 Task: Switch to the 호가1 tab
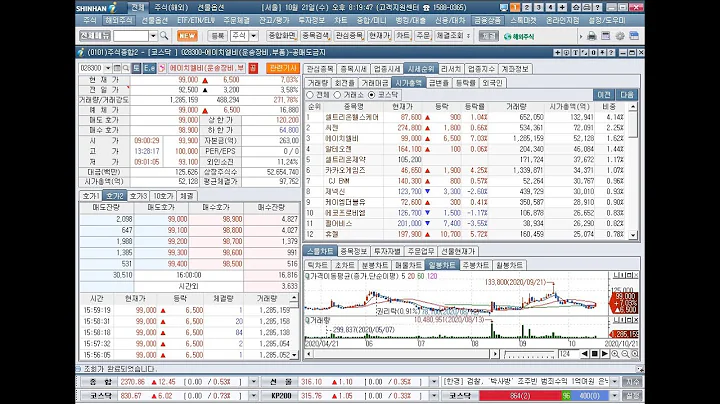click(90, 196)
